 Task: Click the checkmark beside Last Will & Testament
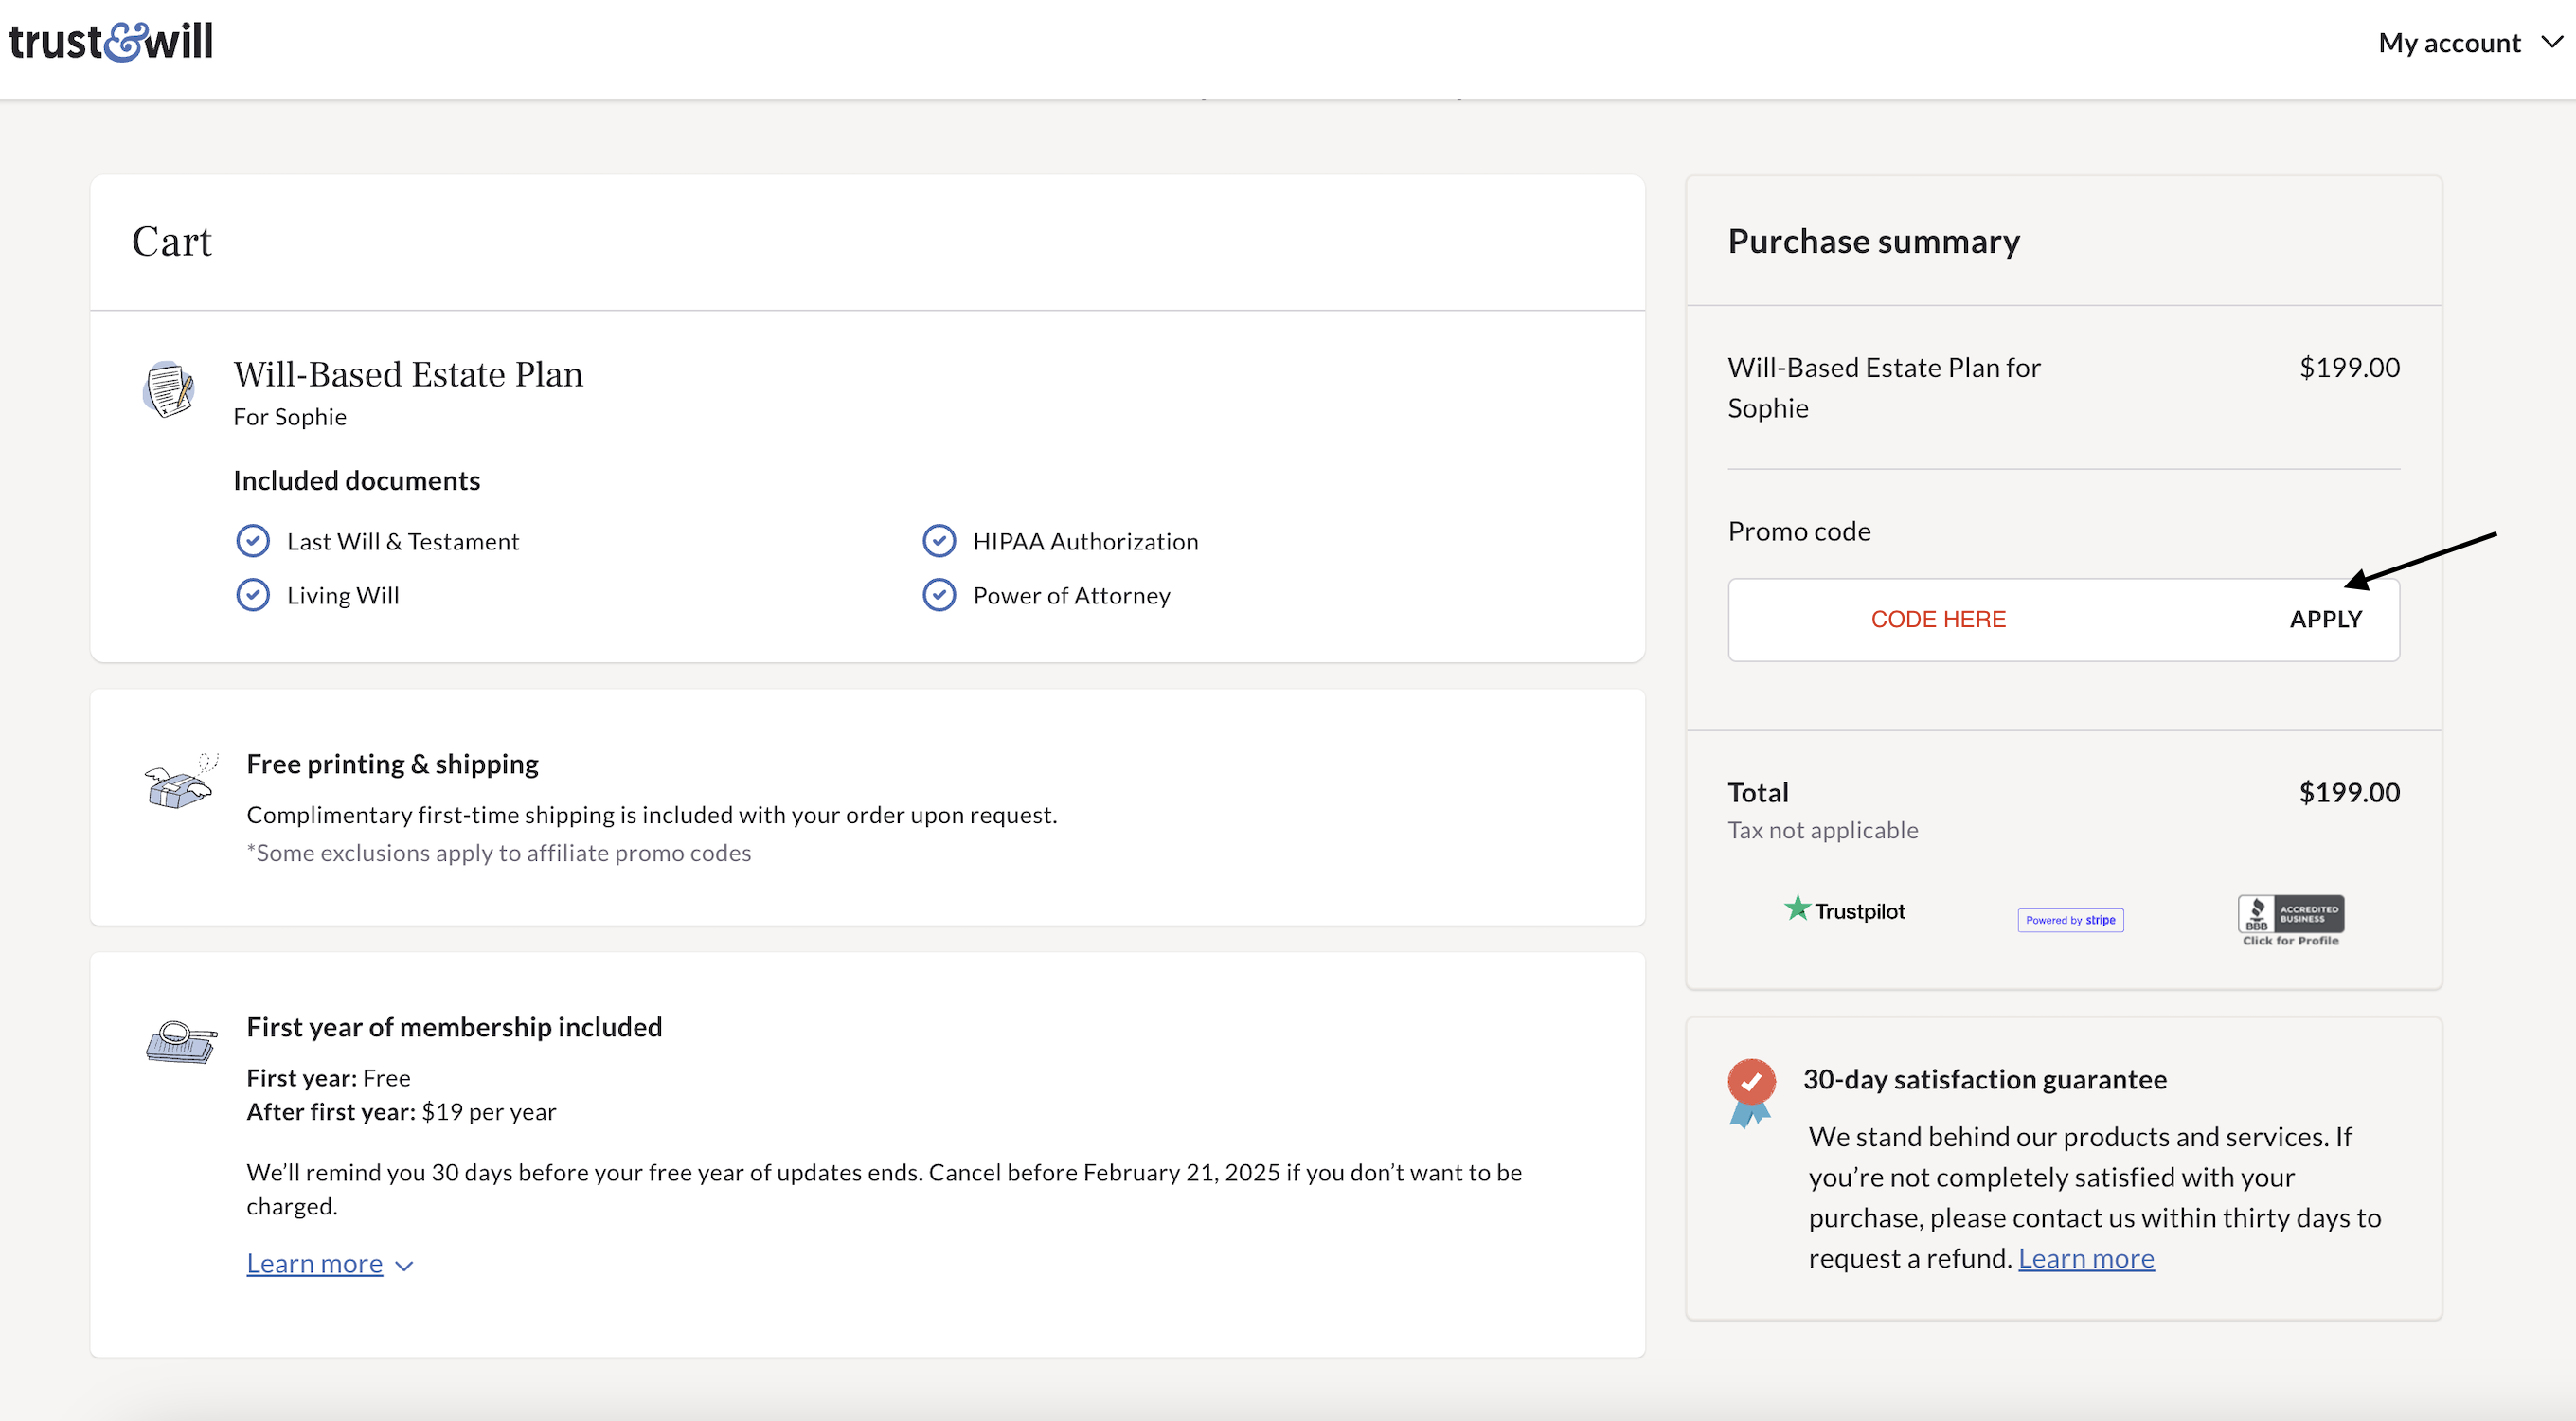[253, 541]
